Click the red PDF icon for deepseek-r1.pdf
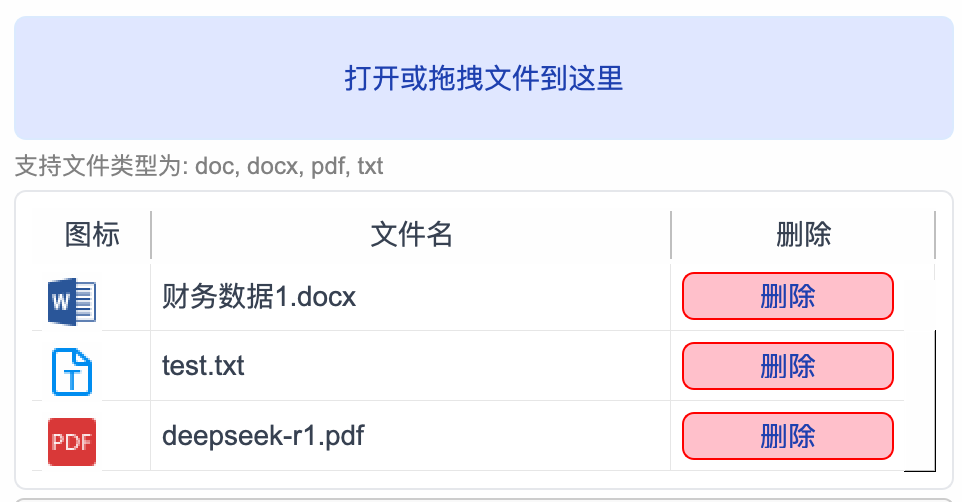The width and height of the screenshot is (962, 502). click(72, 442)
